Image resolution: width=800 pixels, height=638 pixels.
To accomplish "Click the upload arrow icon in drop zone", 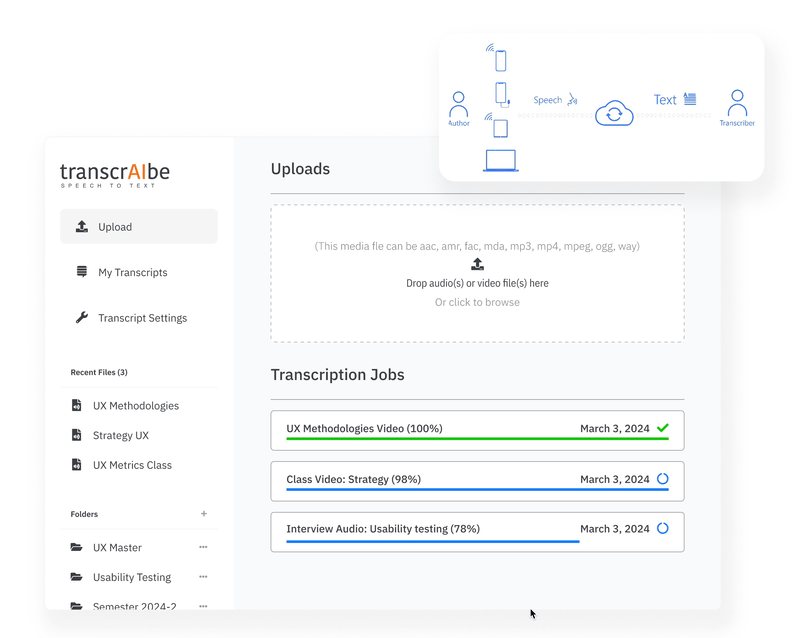I will 477,263.
